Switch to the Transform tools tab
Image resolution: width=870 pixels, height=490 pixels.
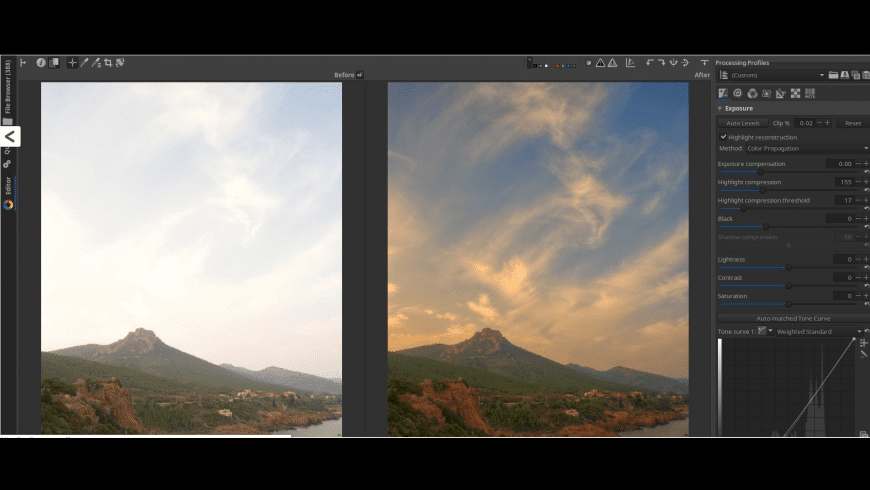(x=781, y=93)
